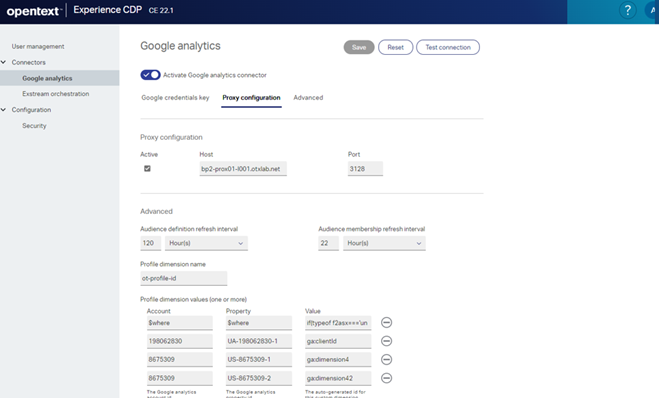The height and width of the screenshot is (398, 659).
Task: Click the opentext logo
Action: coord(34,11)
